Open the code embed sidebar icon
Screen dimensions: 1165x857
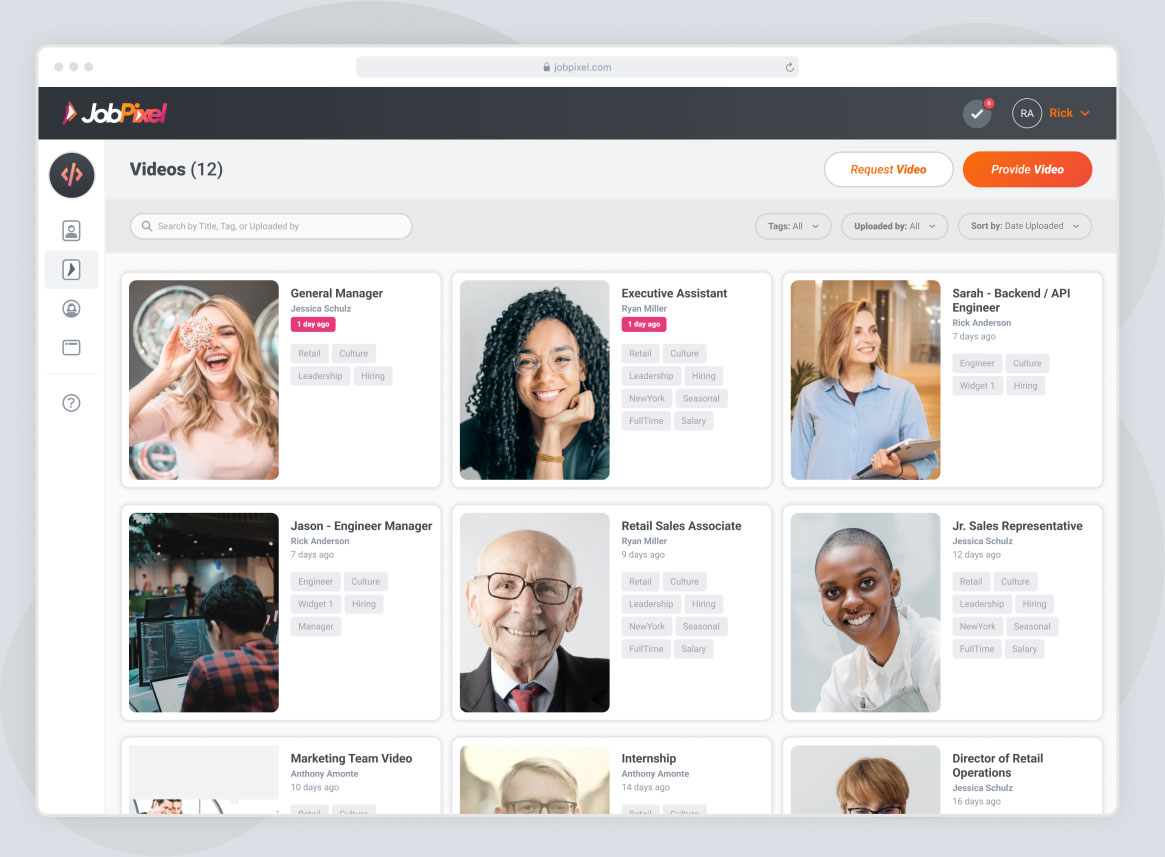click(x=71, y=175)
